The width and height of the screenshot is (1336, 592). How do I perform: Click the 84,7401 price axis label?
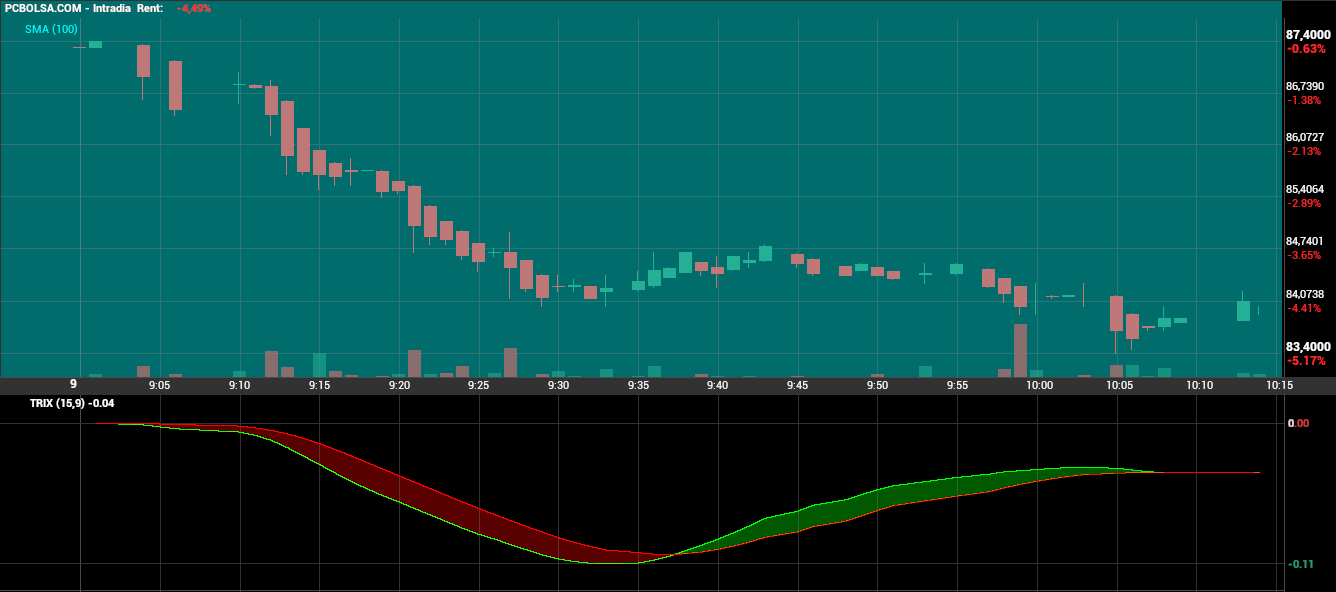pyautogui.click(x=1305, y=241)
